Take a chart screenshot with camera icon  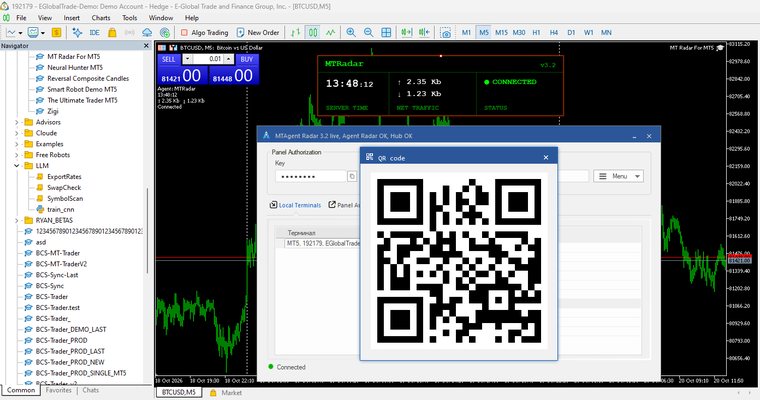[x=445, y=32]
